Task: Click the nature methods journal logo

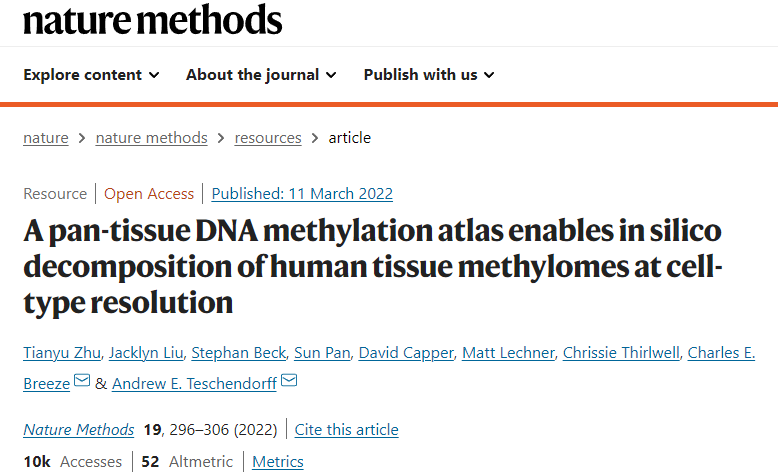Action: point(152,19)
